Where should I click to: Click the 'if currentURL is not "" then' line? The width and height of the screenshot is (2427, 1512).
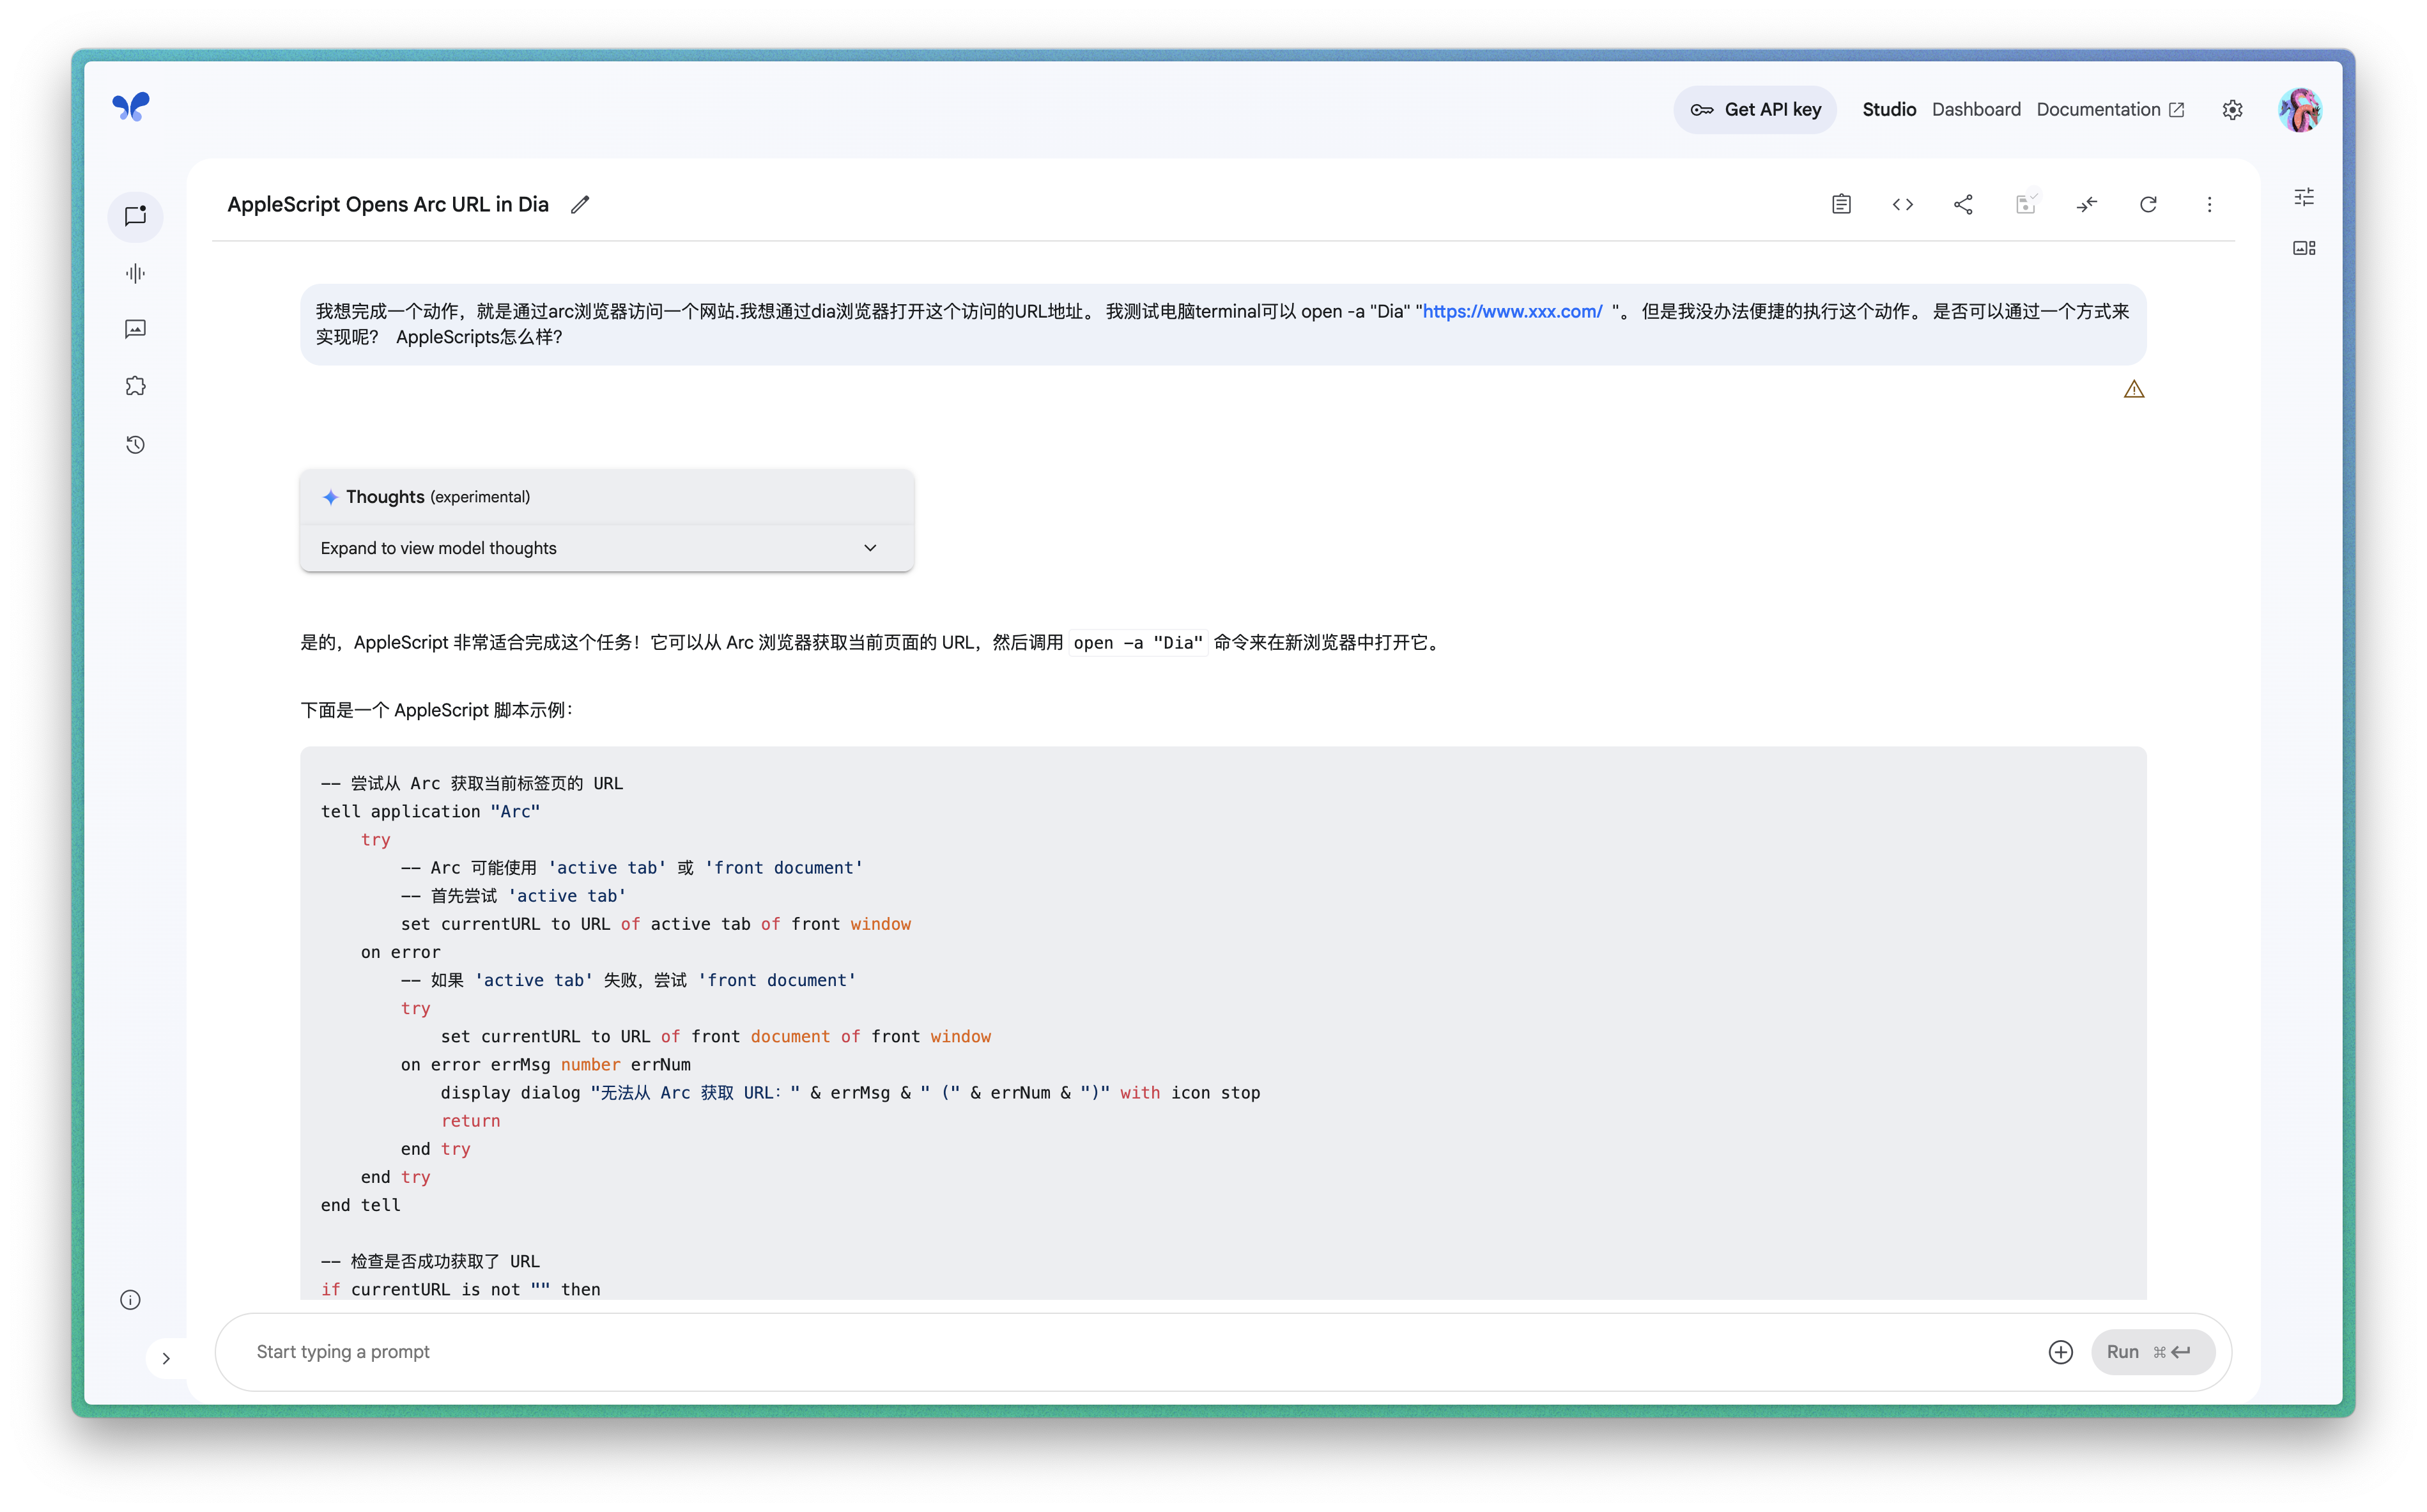[461, 1289]
